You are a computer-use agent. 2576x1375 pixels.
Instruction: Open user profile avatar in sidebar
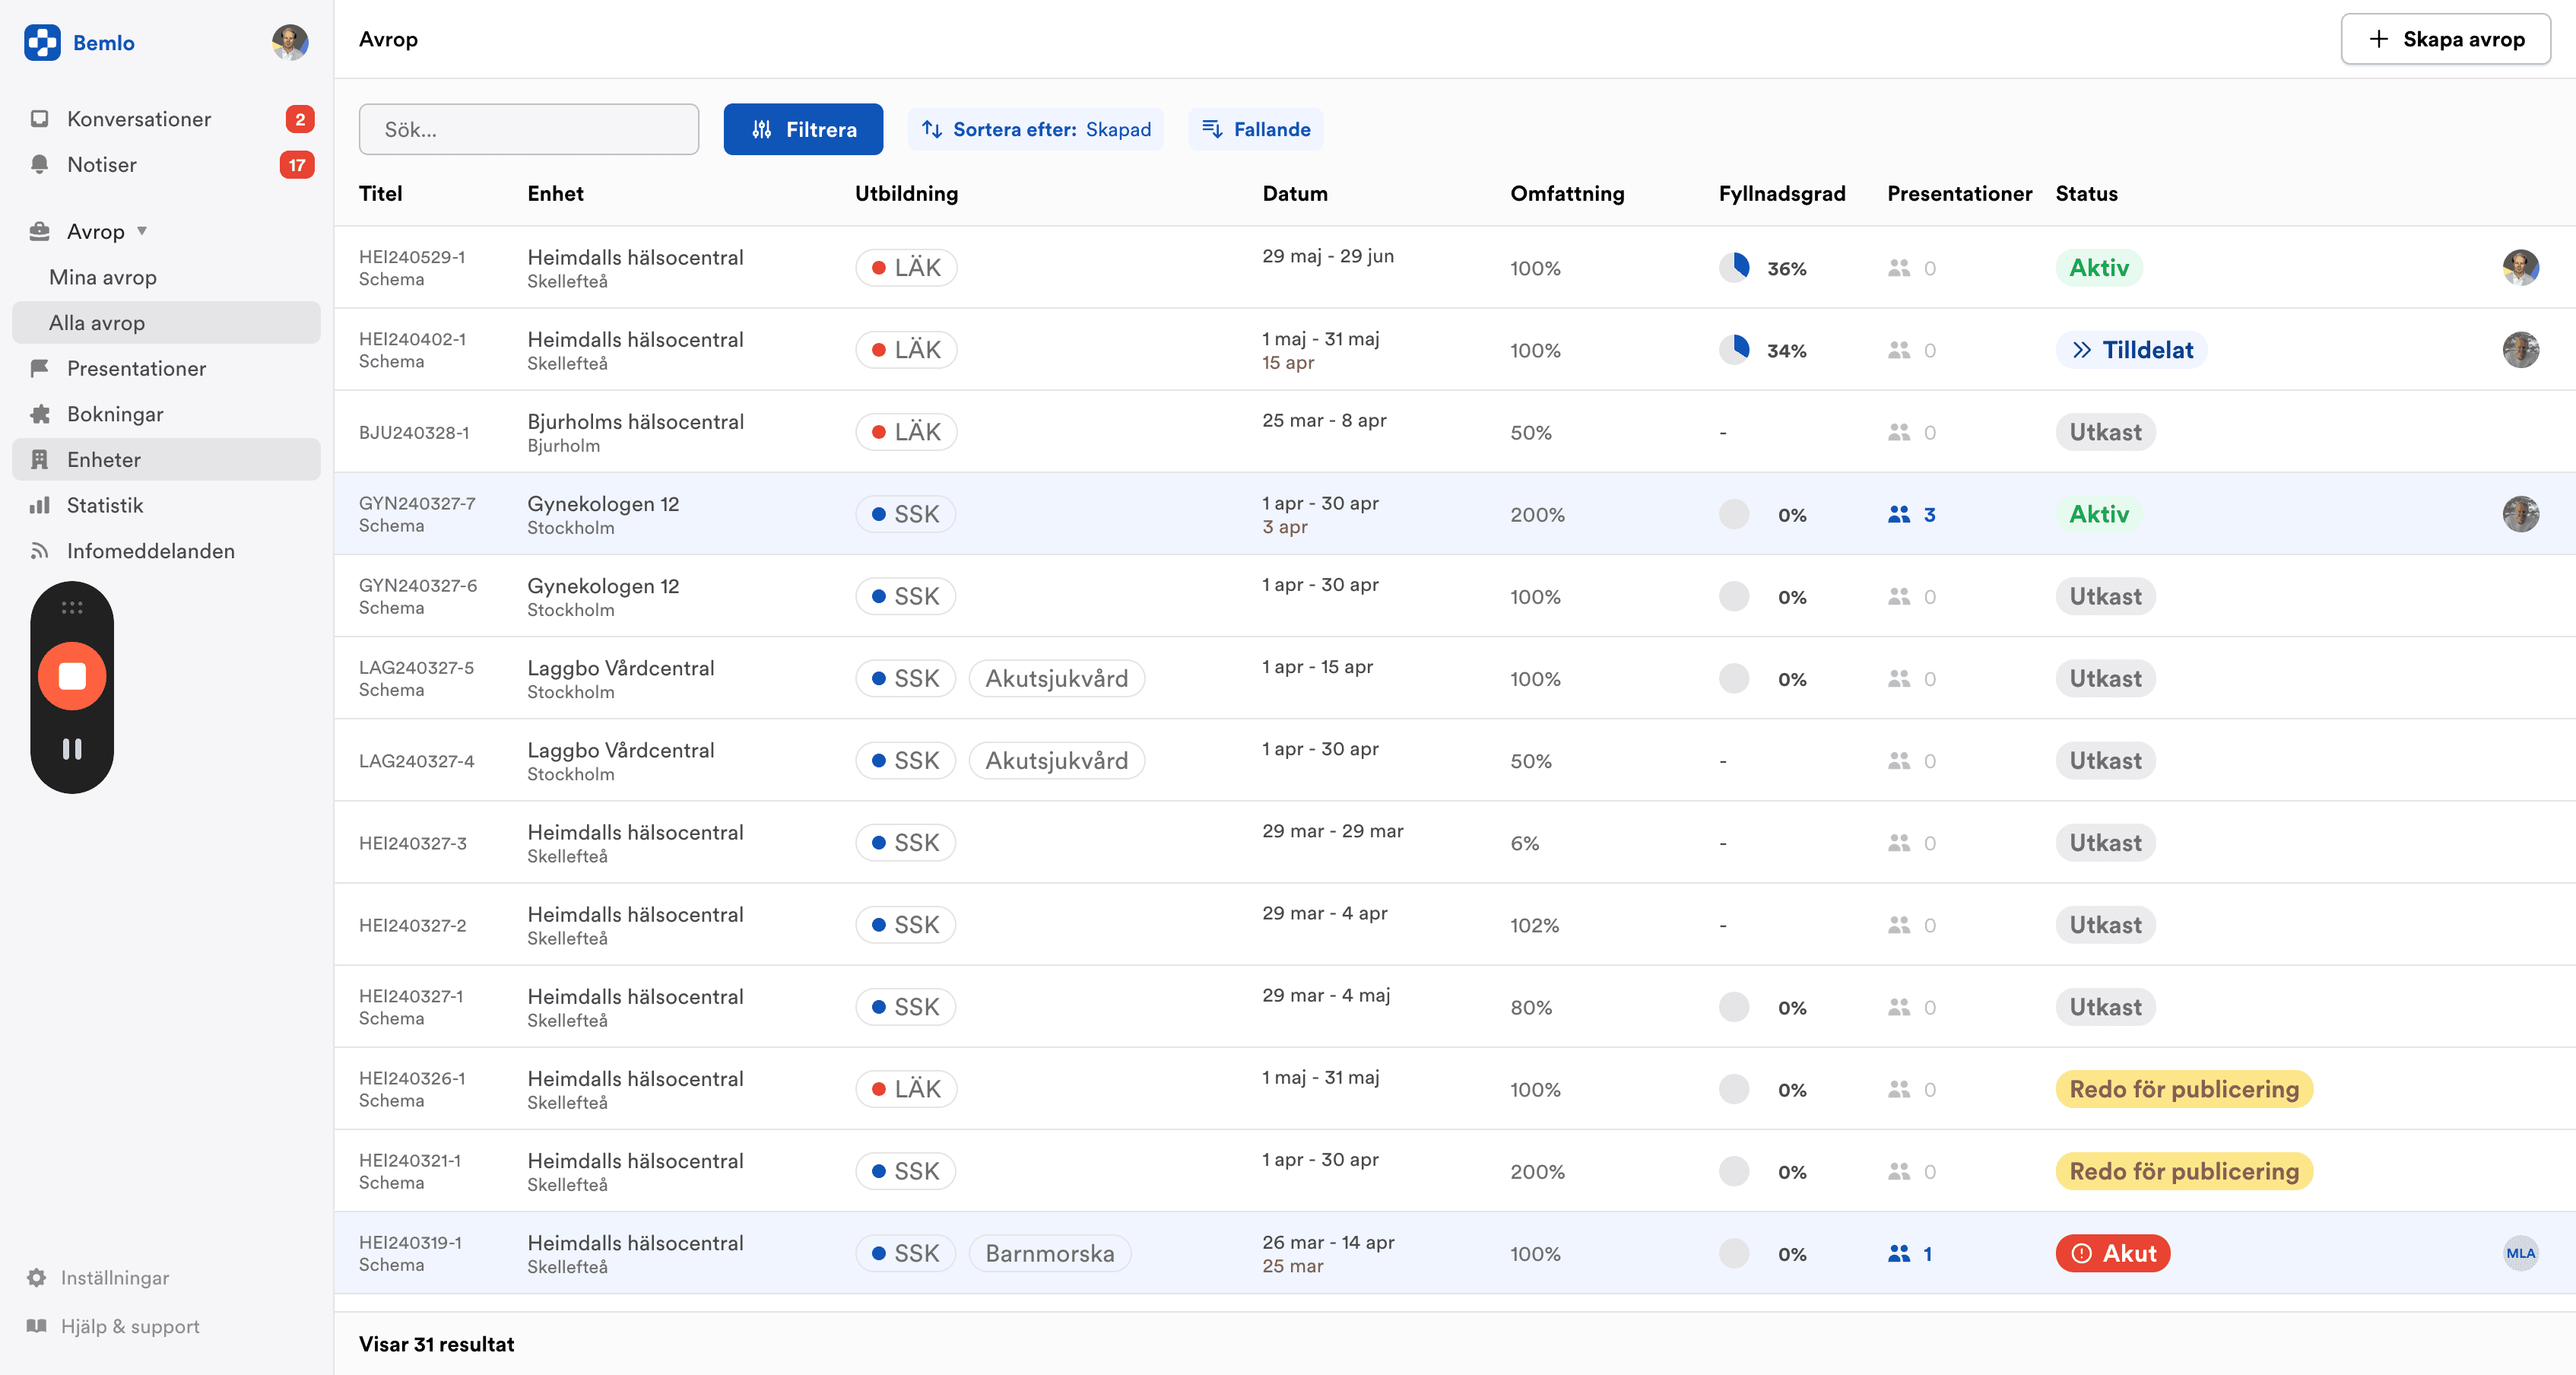(290, 42)
